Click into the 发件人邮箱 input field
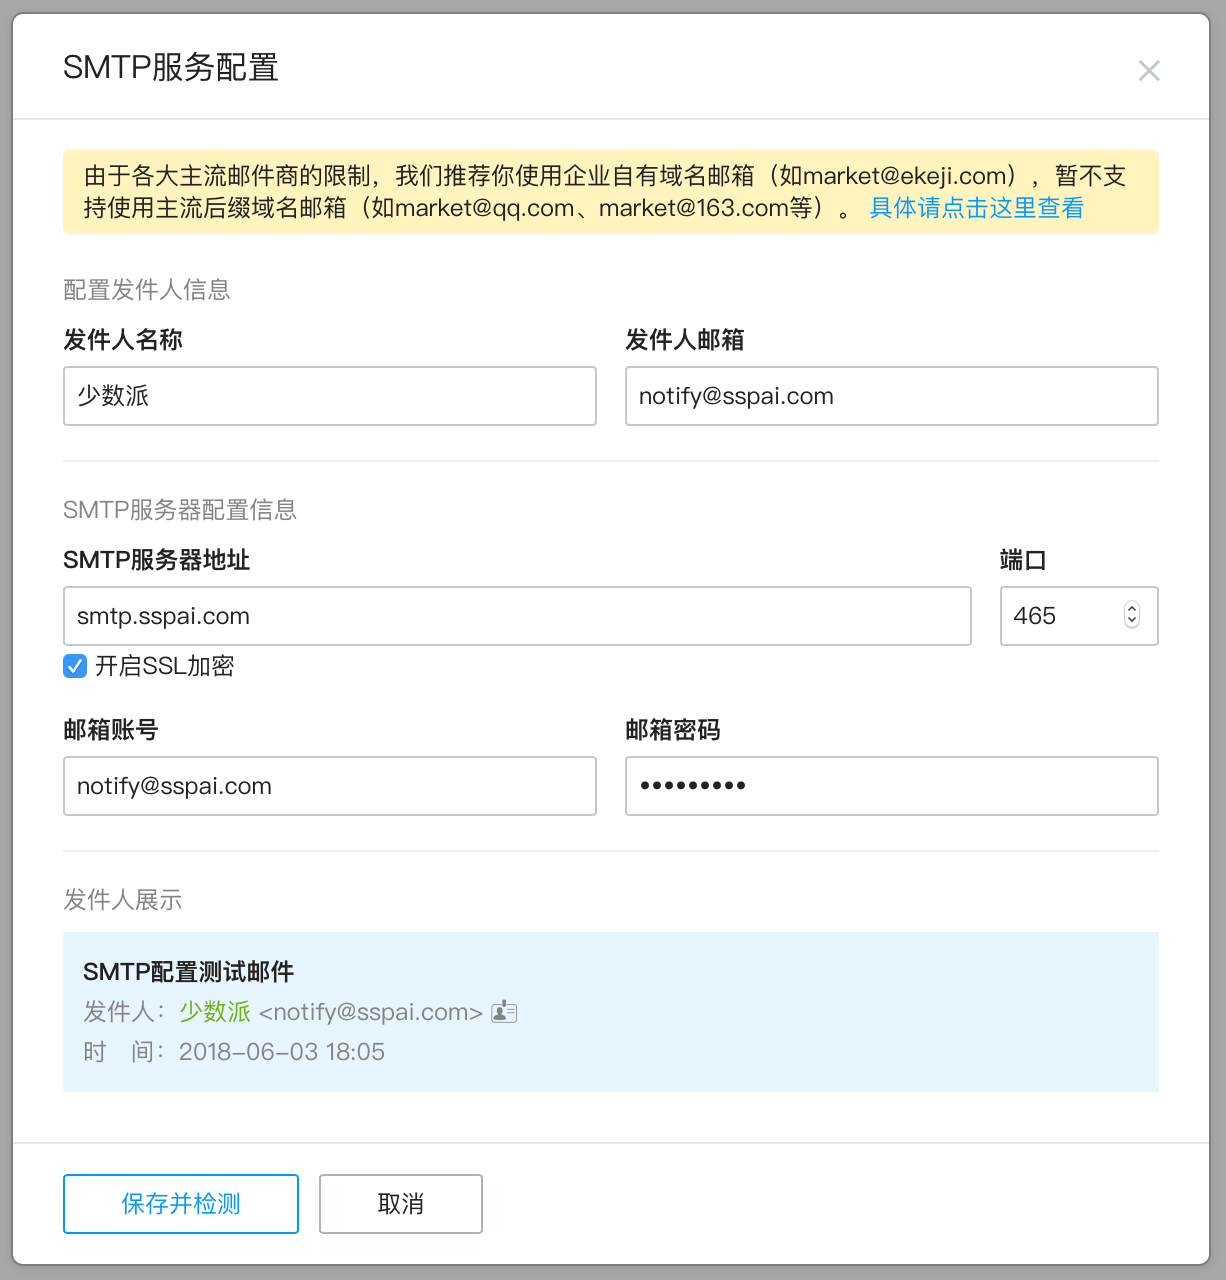This screenshot has width=1226, height=1280. coord(891,396)
